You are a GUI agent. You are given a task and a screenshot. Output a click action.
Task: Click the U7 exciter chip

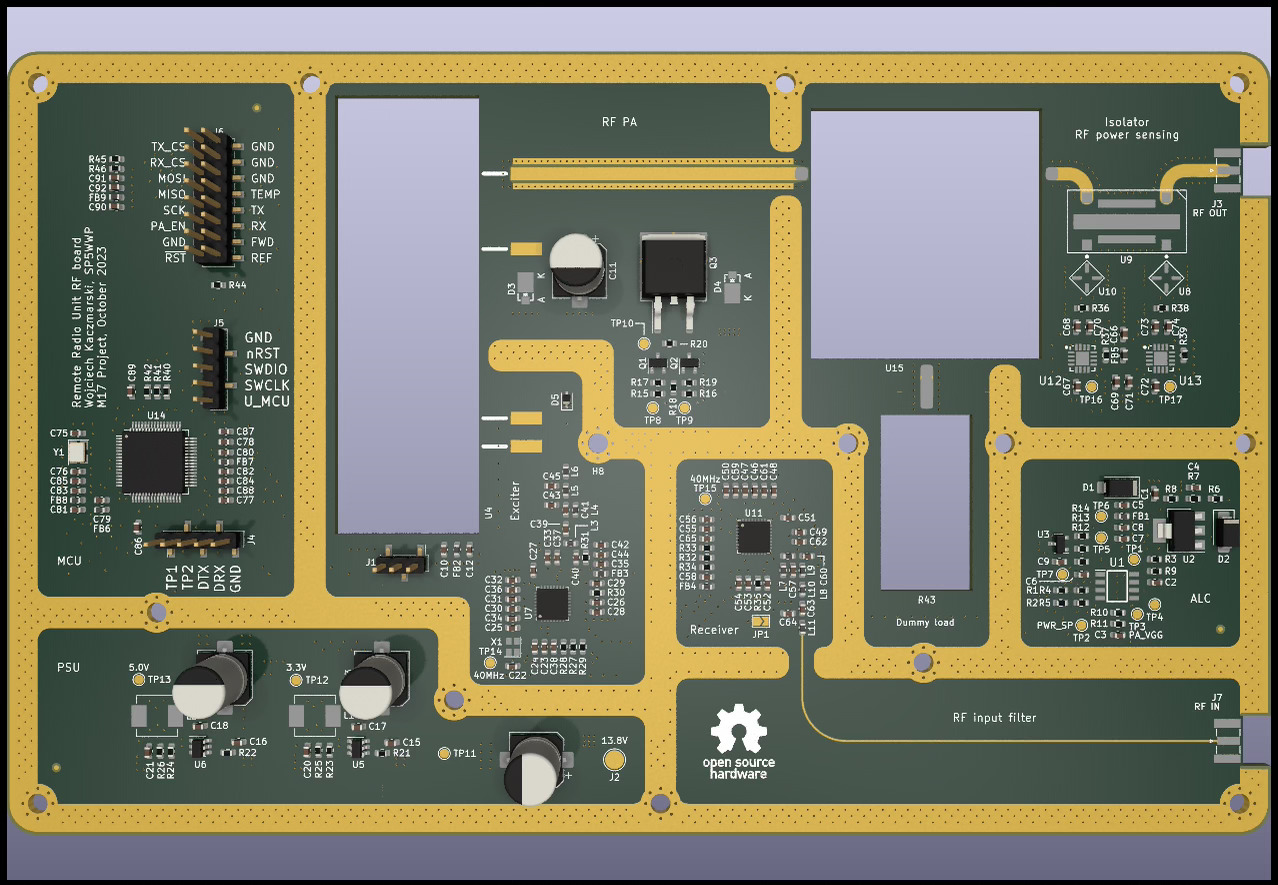pos(552,603)
